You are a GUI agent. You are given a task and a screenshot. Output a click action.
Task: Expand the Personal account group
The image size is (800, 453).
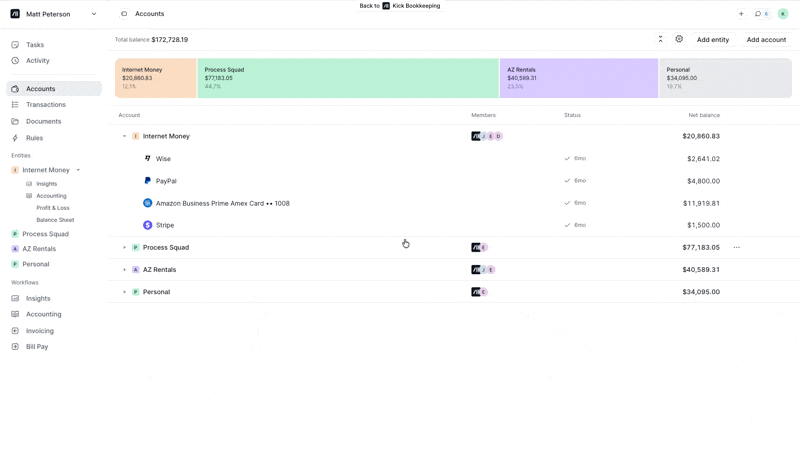(125, 292)
